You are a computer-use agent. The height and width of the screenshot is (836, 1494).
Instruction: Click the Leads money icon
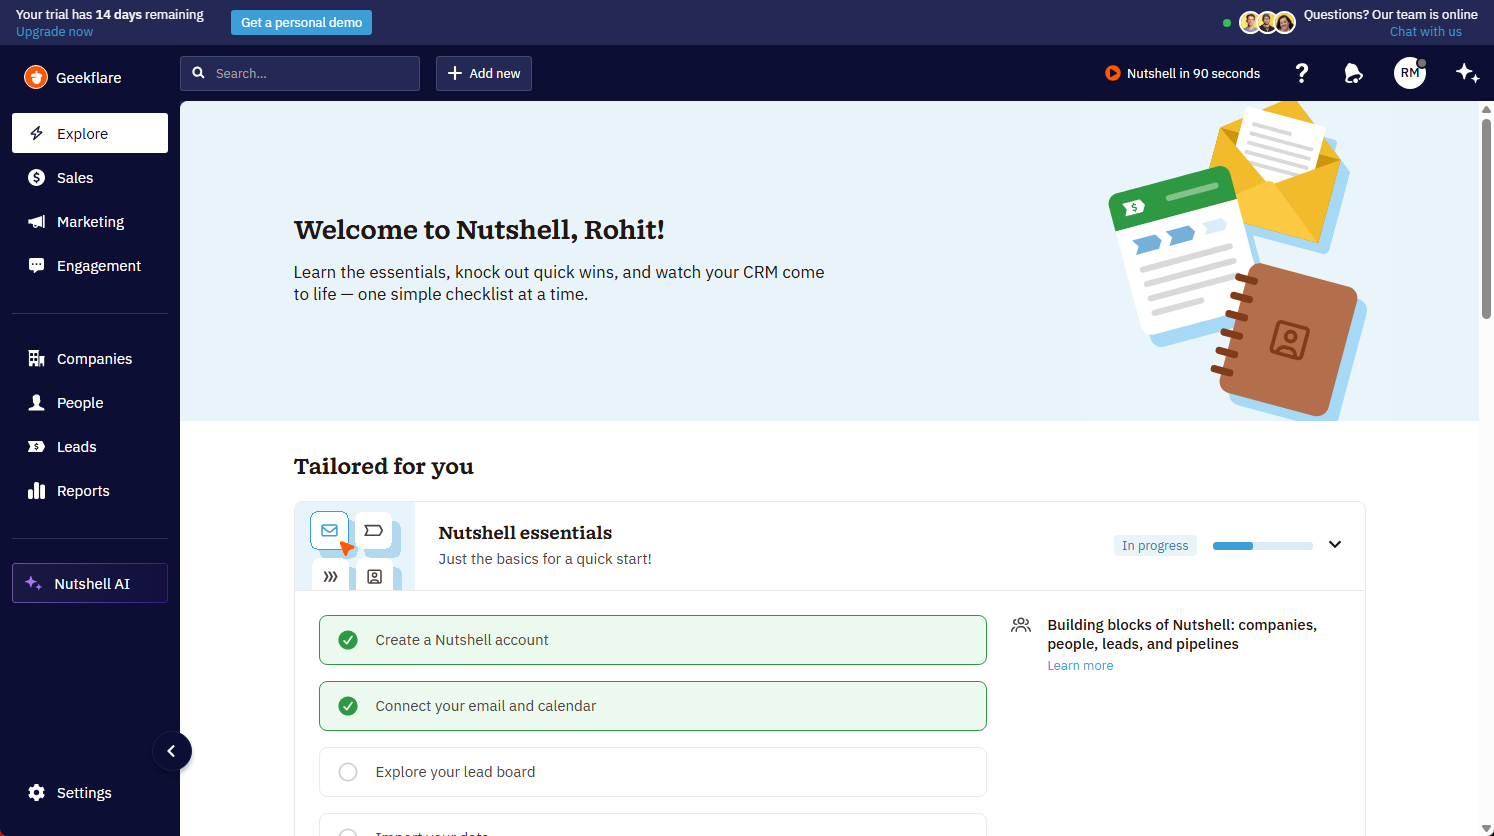click(x=37, y=446)
